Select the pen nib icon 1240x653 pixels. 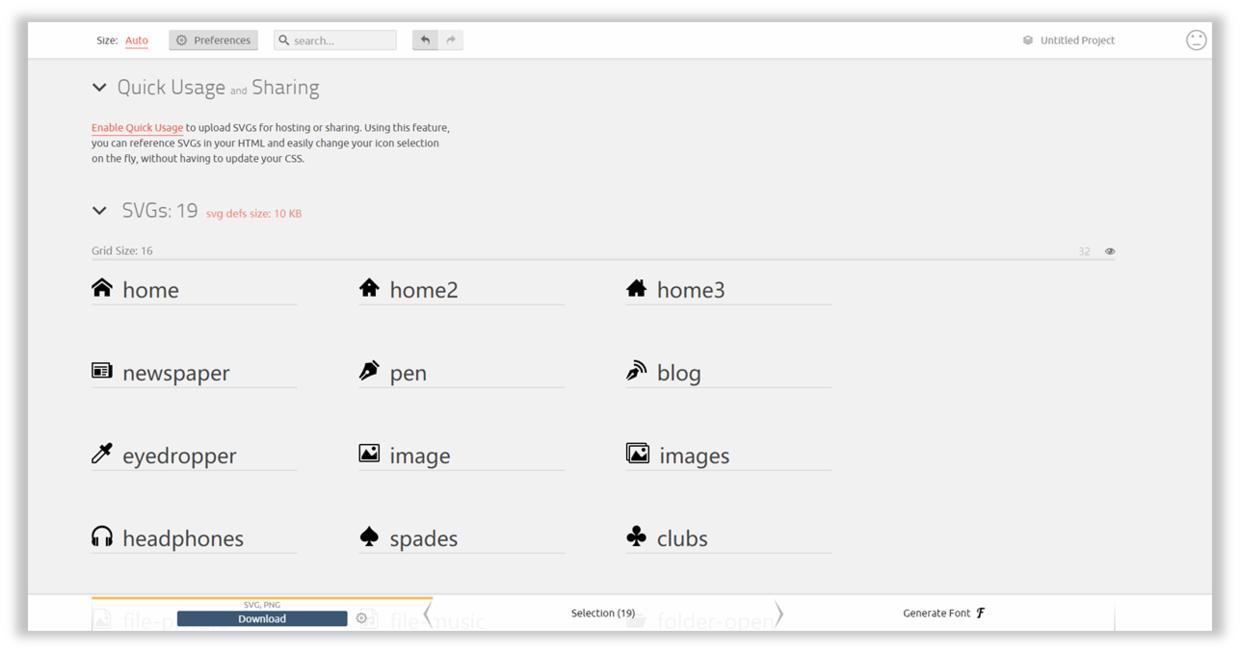click(369, 371)
